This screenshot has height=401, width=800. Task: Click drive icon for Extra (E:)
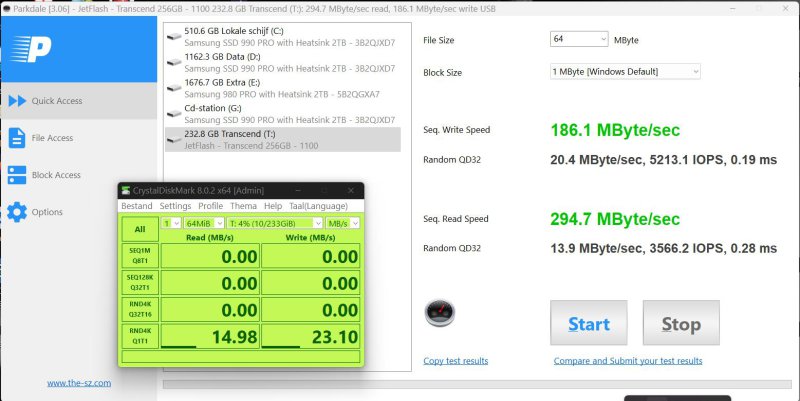[x=174, y=88]
